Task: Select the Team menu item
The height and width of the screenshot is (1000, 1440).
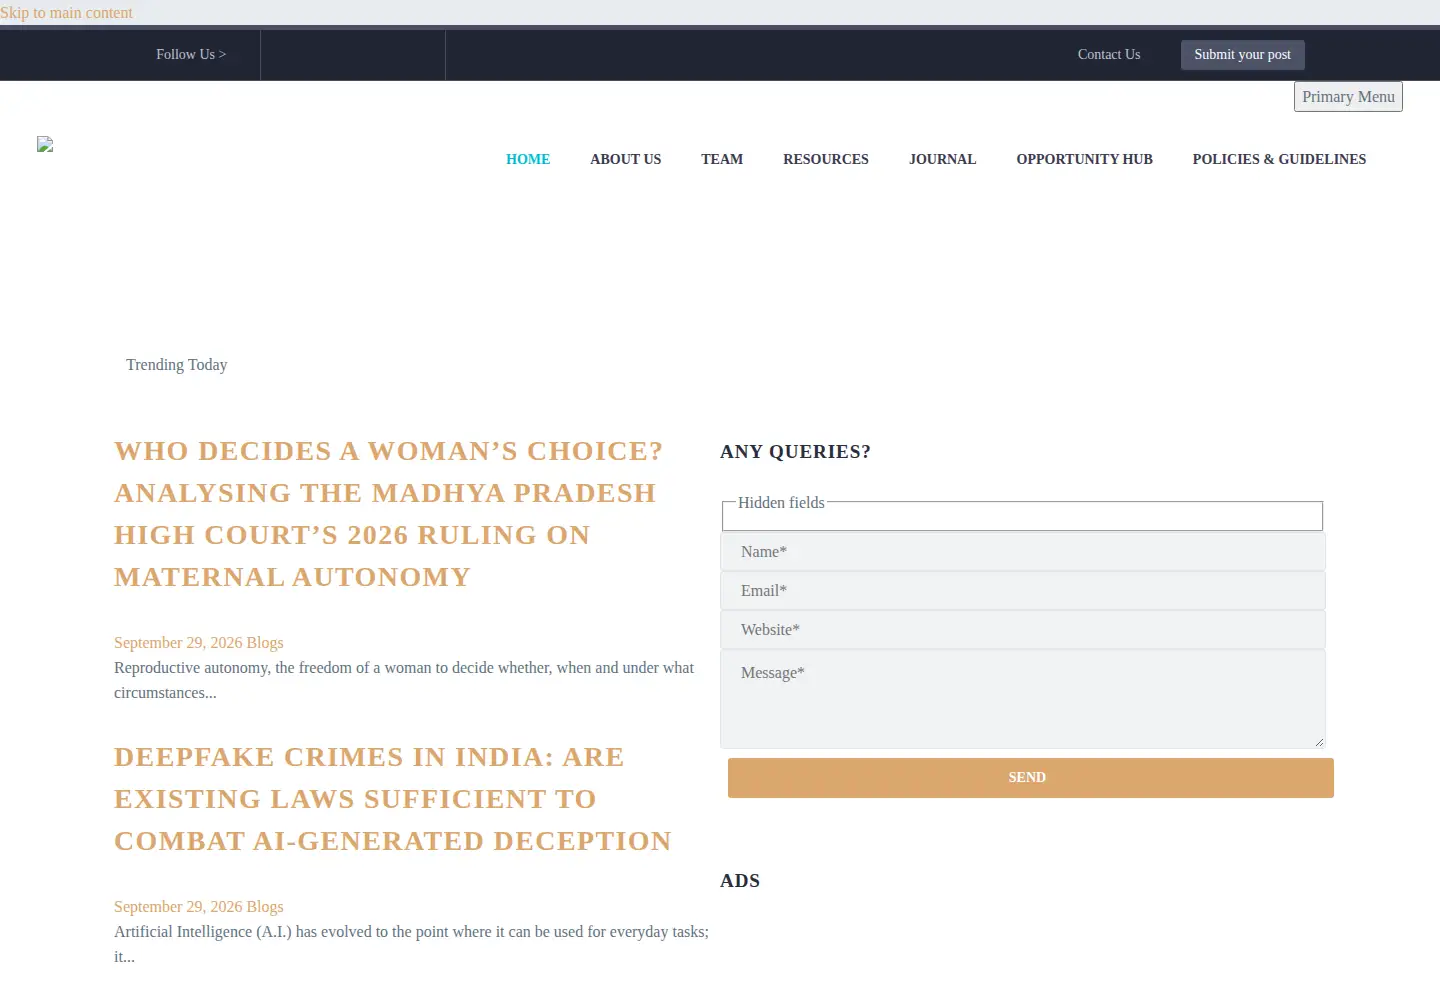Action: (722, 159)
